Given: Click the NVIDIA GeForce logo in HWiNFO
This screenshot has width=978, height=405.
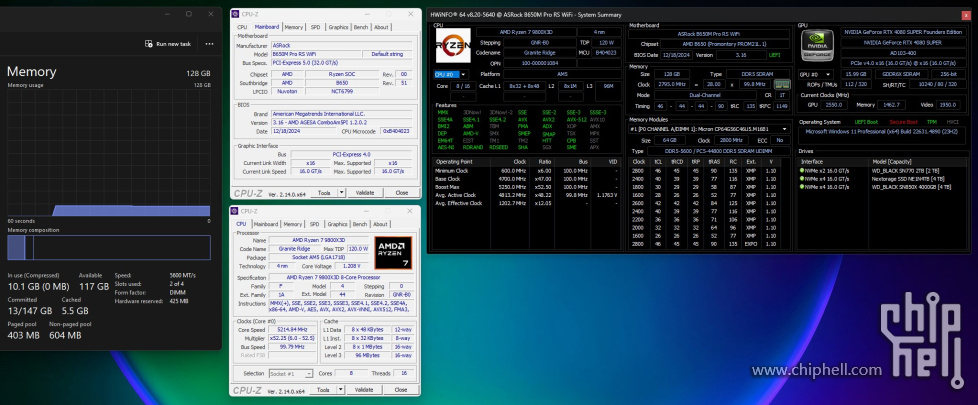Looking at the screenshot, I should 817,46.
